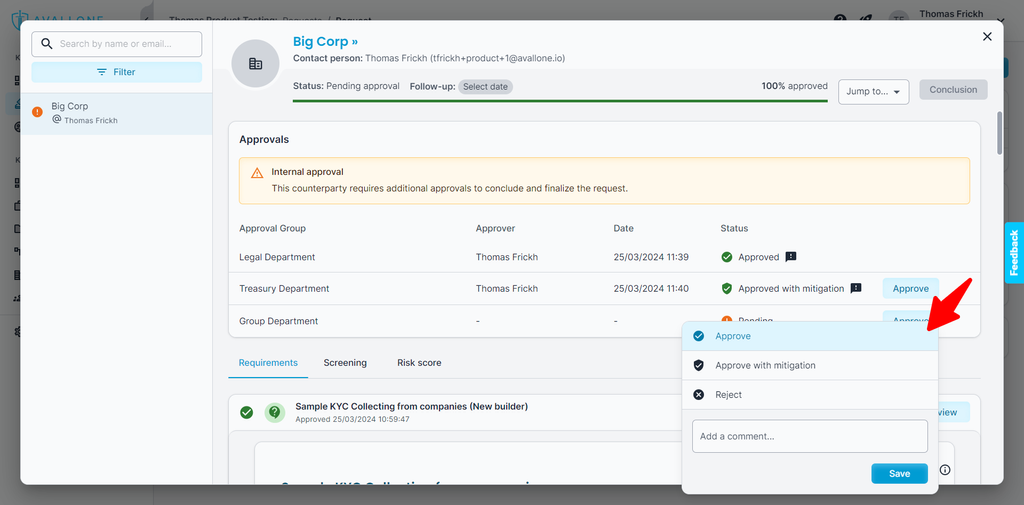This screenshot has width=1024, height=505.
Task: Click the orange alert icon beside Big Corp
Action: pyautogui.click(x=37, y=112)
